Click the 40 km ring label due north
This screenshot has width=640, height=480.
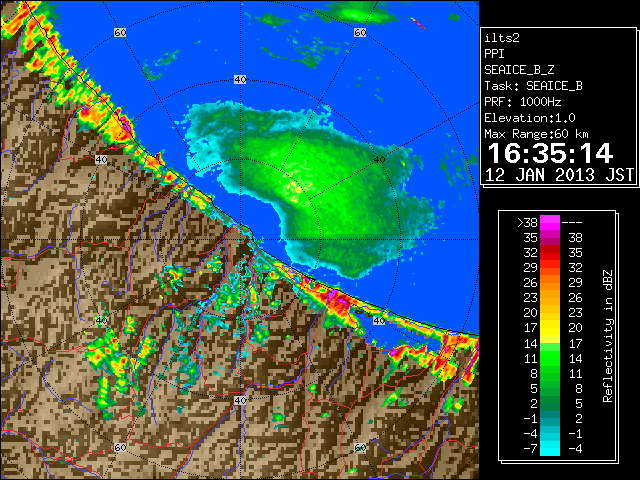pyautogui.click(x=240, y=80)
